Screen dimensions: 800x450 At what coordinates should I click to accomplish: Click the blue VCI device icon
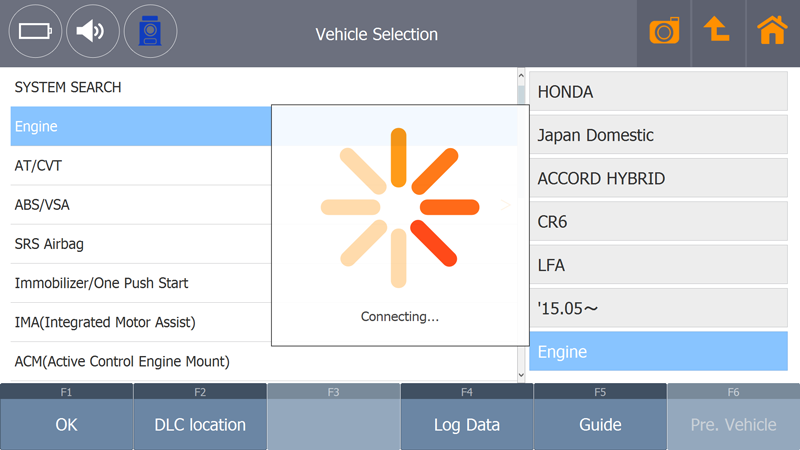(151, 32)
